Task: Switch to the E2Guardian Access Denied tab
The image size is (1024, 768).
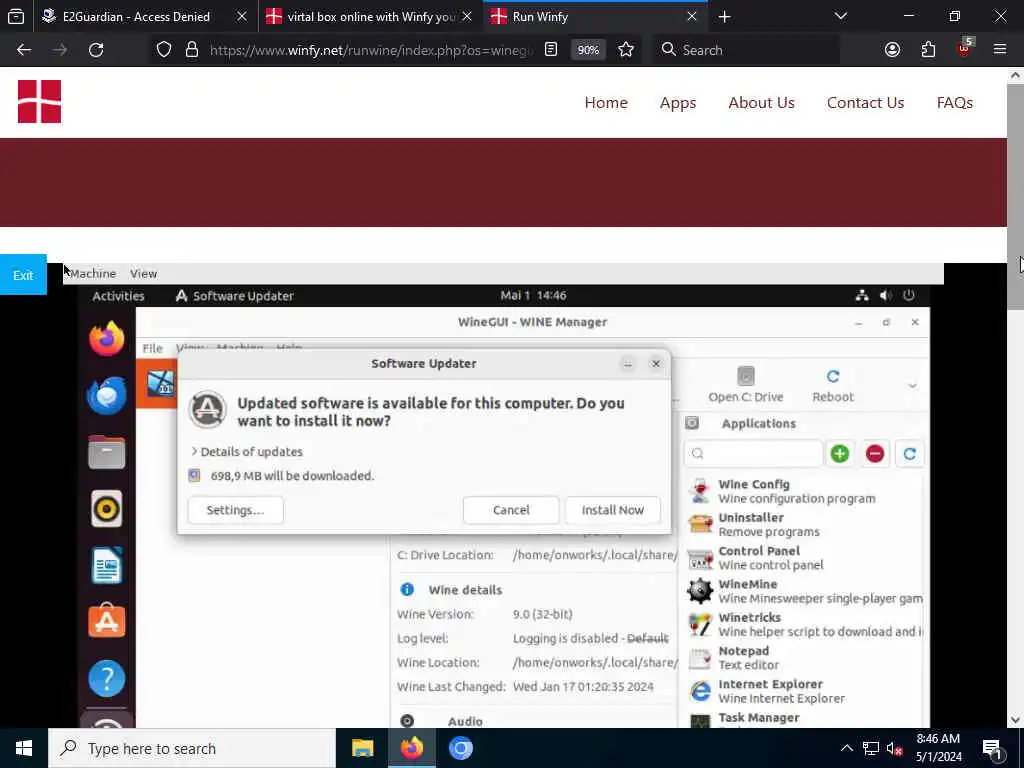Action: [135, 16]
